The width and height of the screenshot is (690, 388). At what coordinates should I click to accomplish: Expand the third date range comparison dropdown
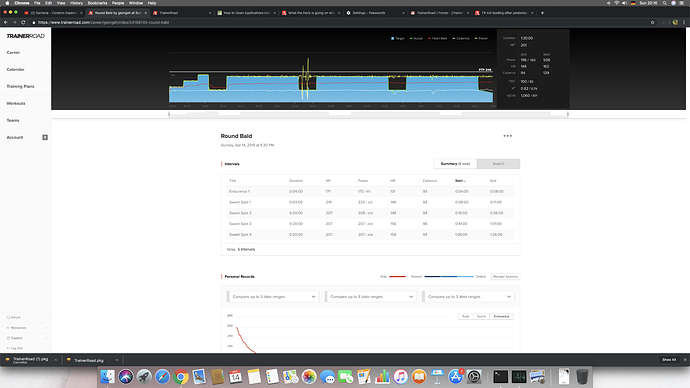[x=468, y=296]
